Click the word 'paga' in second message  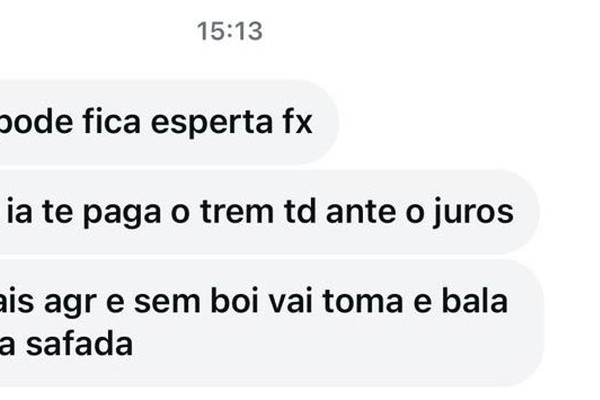click(122, 214)
